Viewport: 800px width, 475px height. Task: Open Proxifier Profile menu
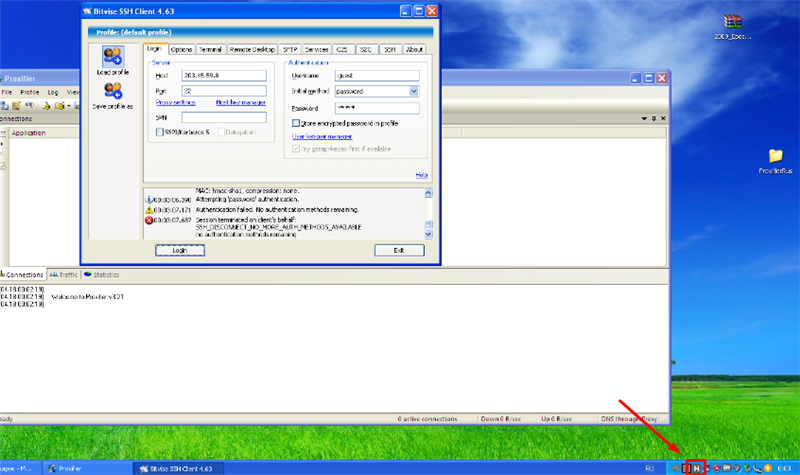pyautogui.click(x=30, y=92)
